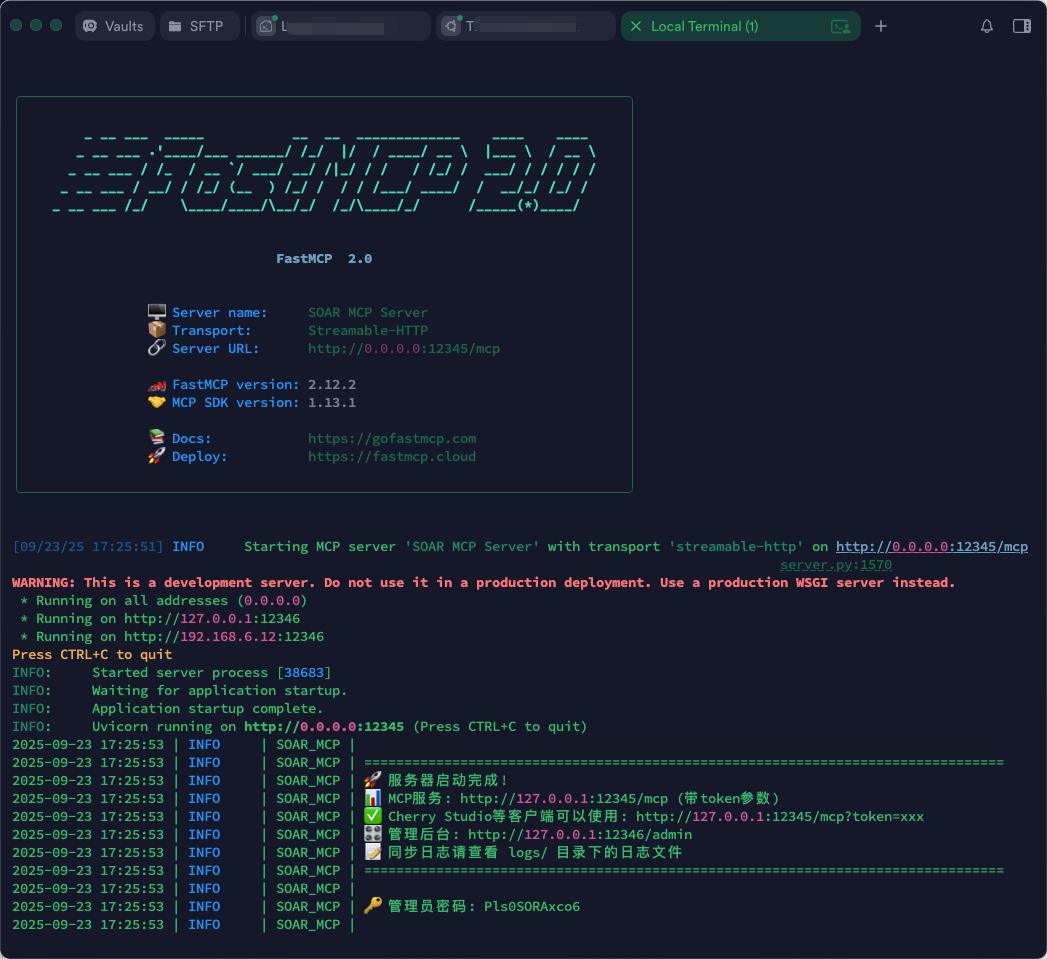The height and width of the screenshot is (959, 1047).
Task: Toggle the right sidebar panel icon
Action: [1021, 26]
